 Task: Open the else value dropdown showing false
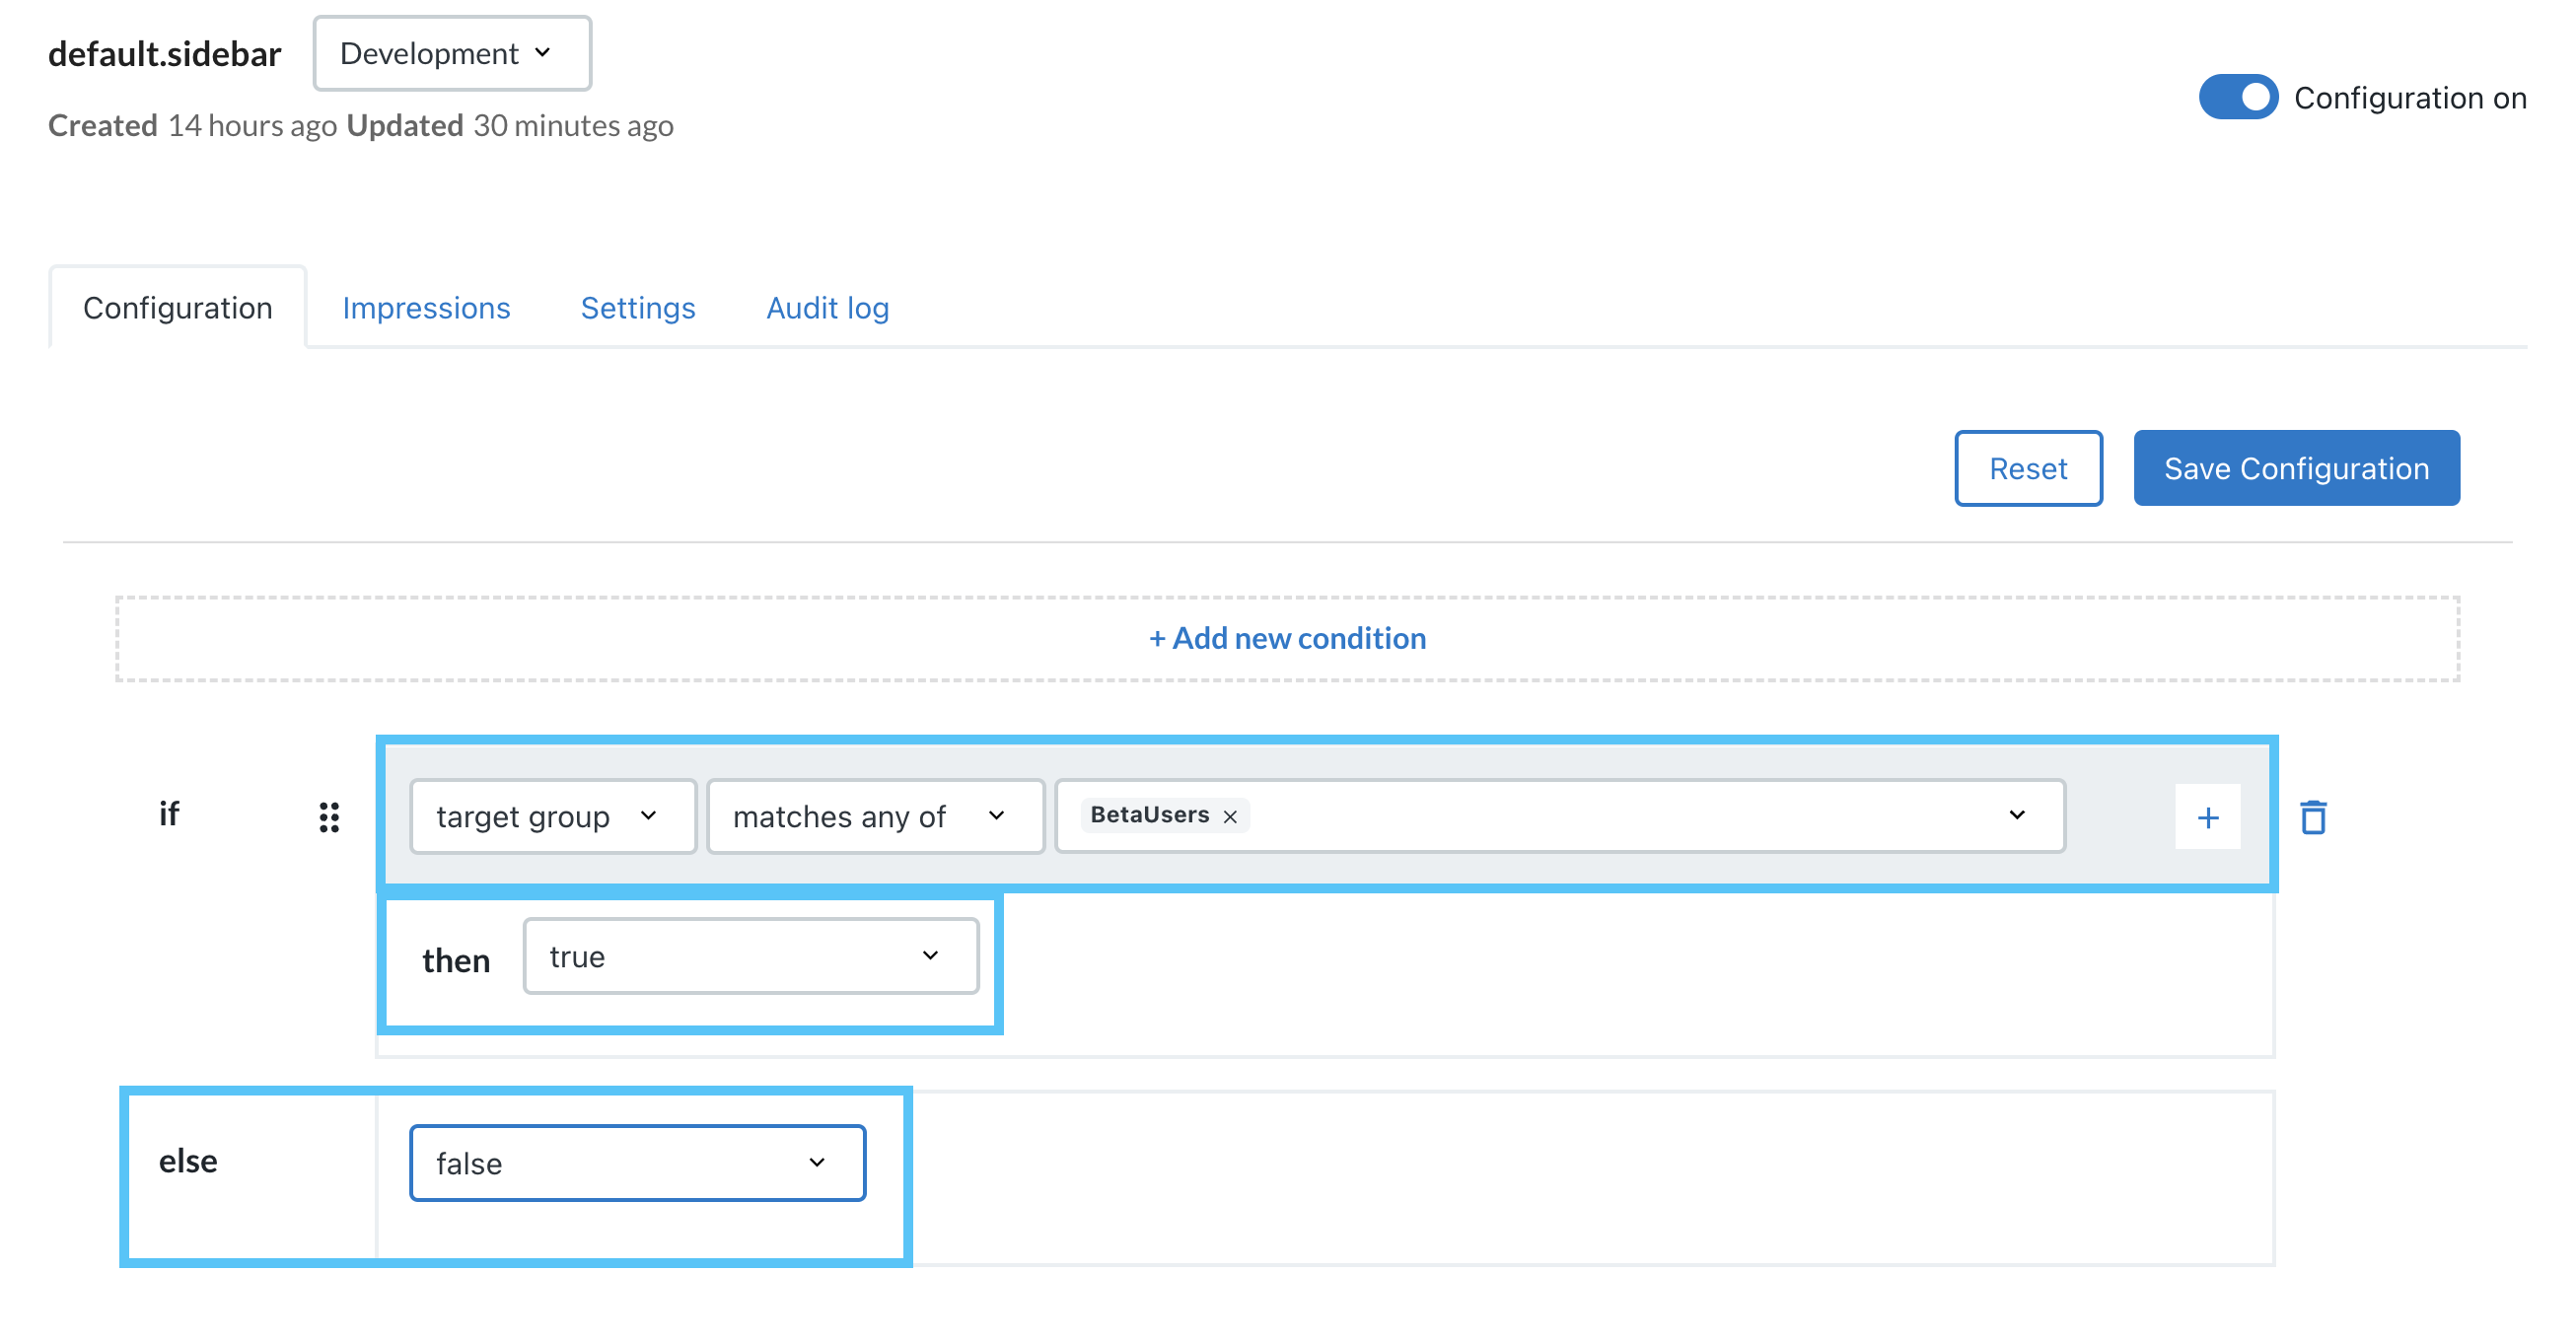[636, 1162]
